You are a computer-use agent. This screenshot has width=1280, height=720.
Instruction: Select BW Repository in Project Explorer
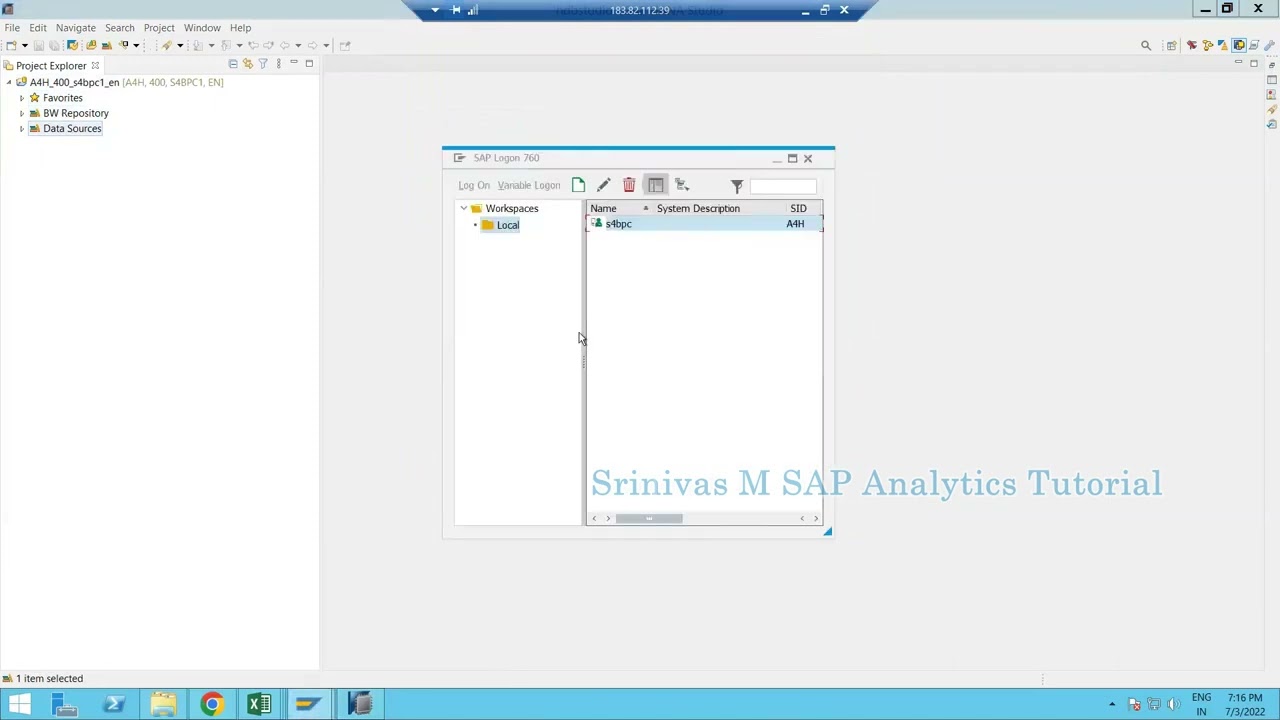76,113
